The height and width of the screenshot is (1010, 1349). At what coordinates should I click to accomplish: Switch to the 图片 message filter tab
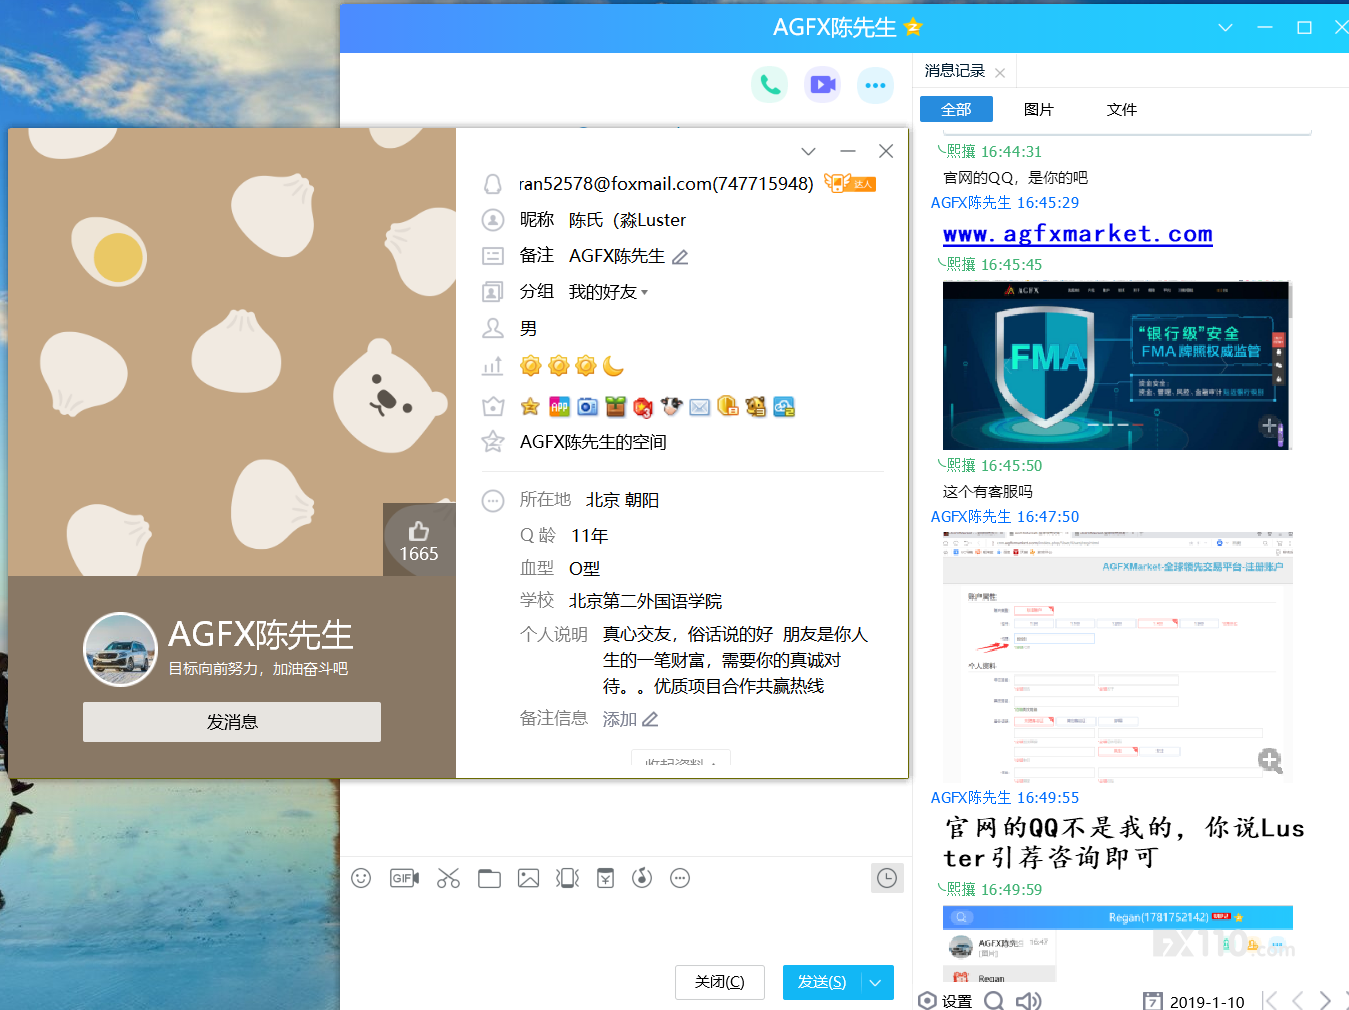tap(1039, 109)
